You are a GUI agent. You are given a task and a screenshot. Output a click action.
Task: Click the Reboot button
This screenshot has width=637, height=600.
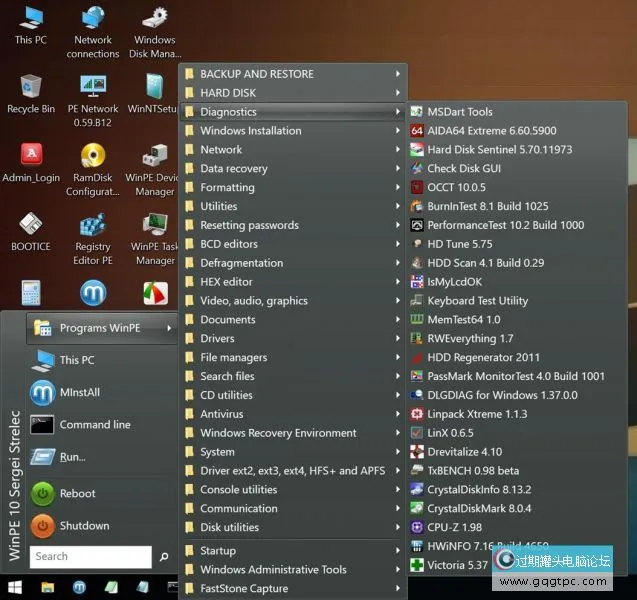coord(77,493)
